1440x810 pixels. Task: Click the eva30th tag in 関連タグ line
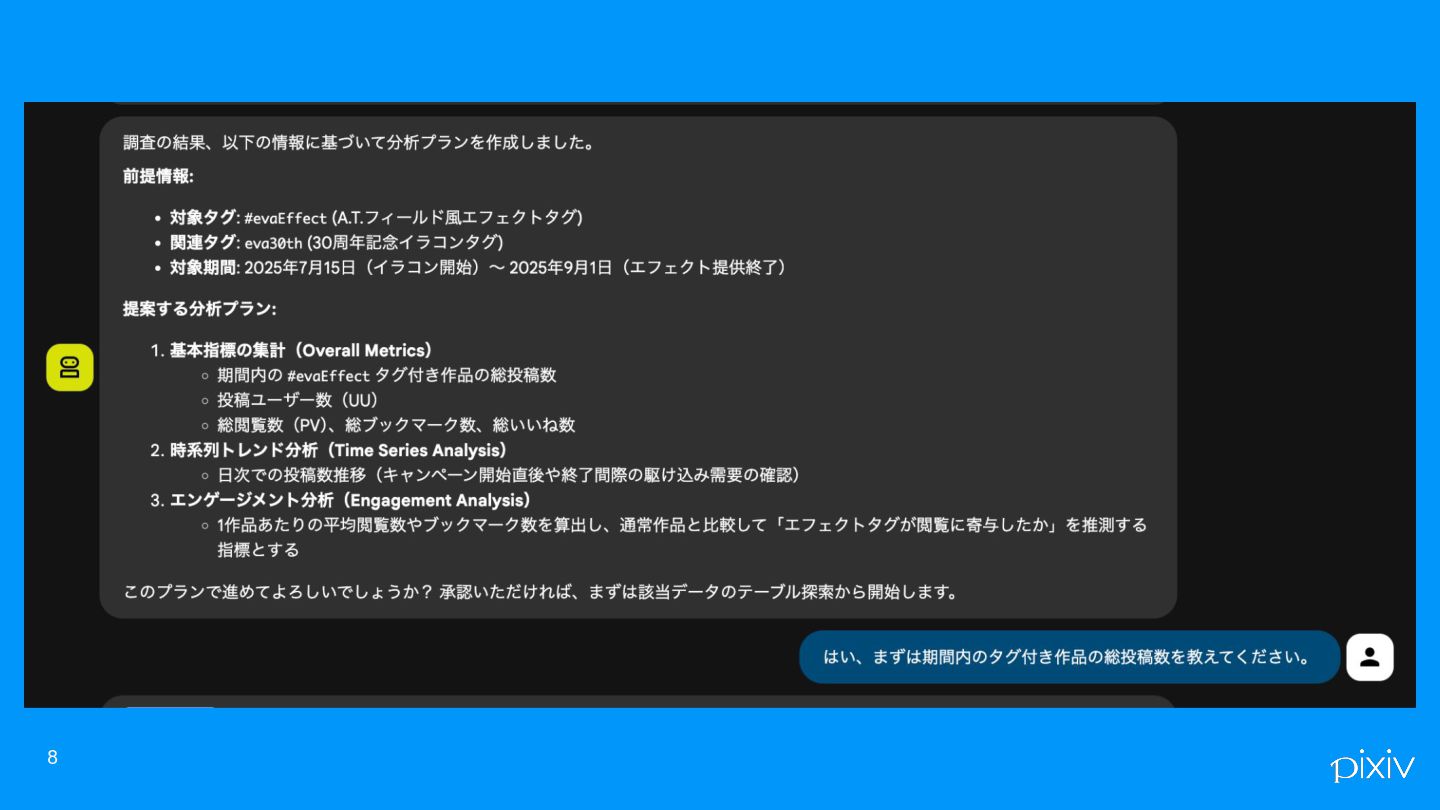coord(273,243)
